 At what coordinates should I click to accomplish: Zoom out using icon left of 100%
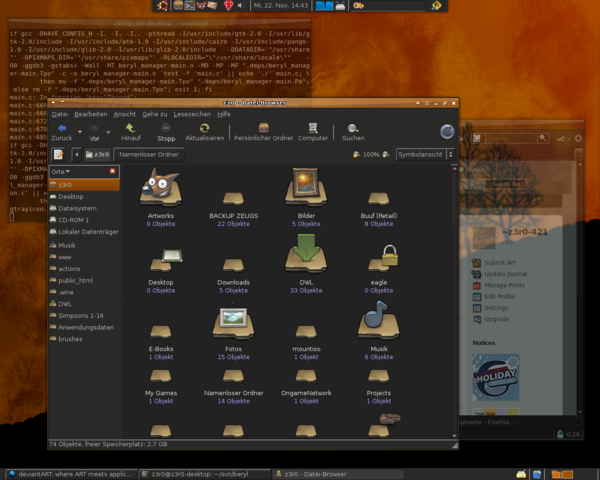click(x=356, y=154)
